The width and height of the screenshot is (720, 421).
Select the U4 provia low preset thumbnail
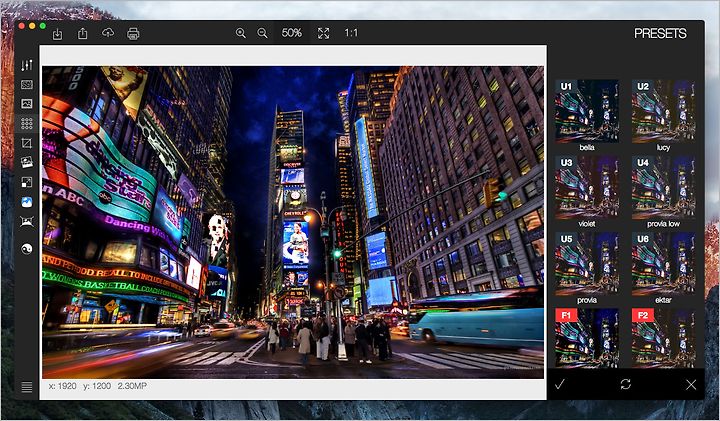[663, 187]
